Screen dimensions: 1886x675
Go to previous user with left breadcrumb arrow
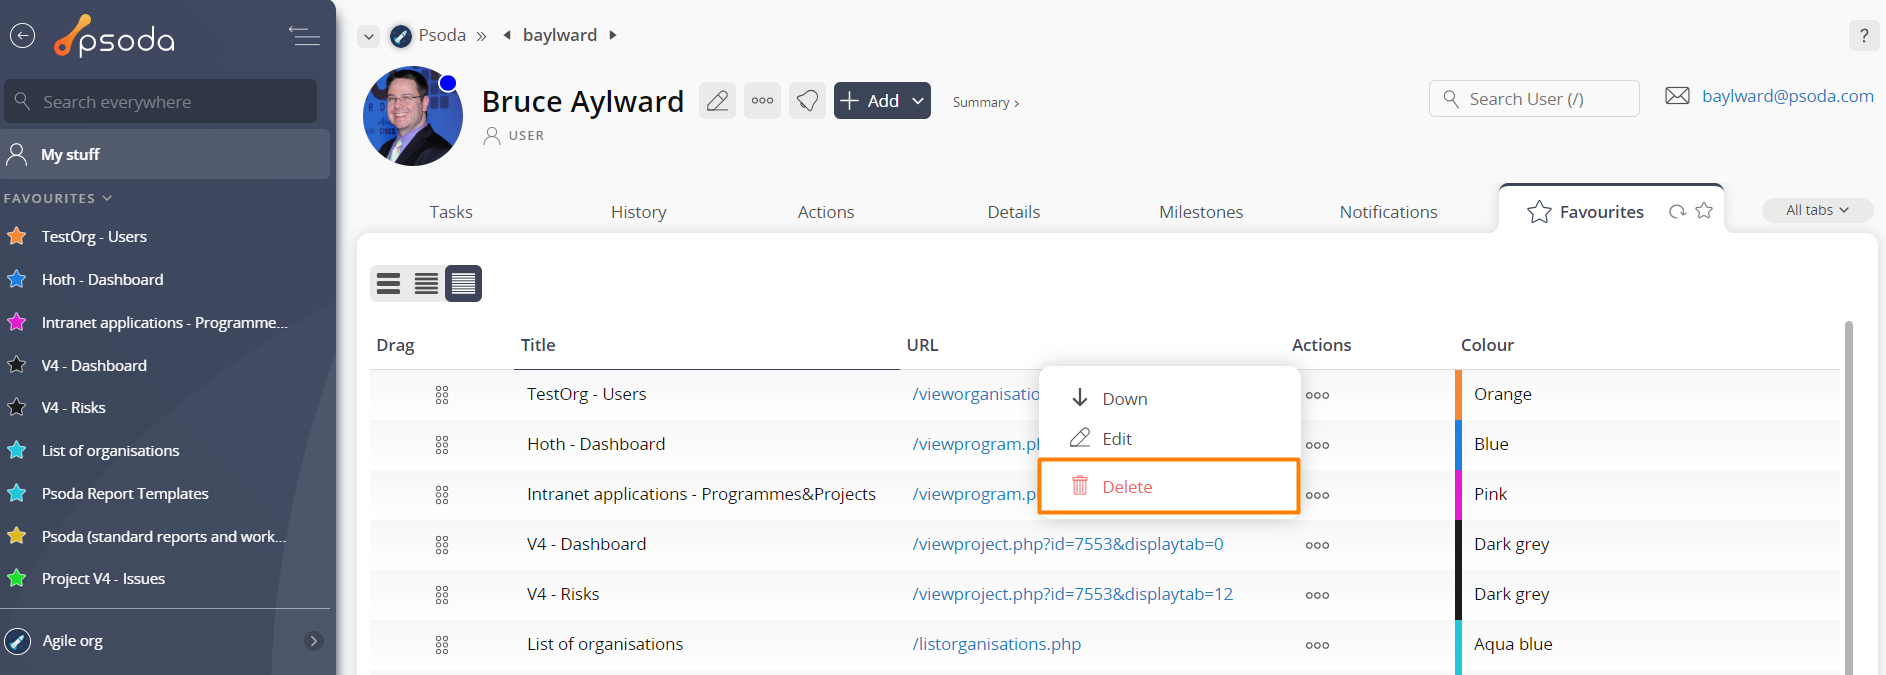507,35
